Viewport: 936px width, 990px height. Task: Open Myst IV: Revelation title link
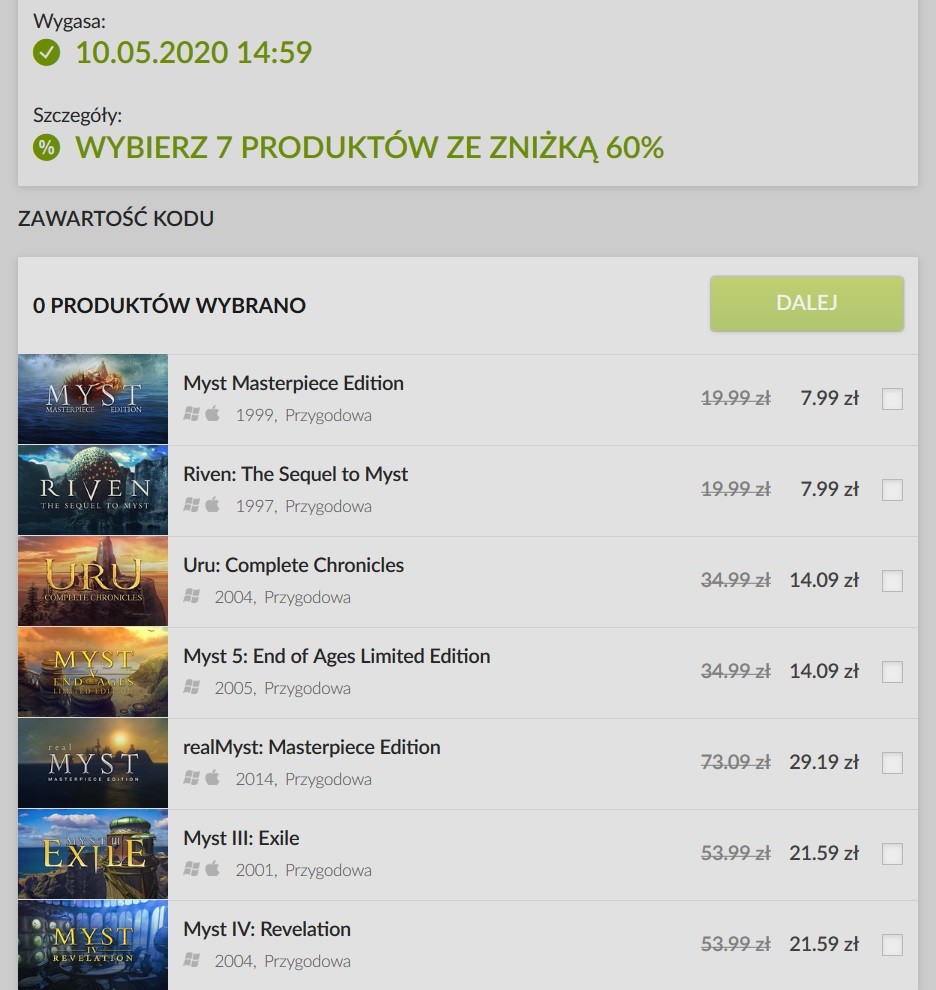267,929
